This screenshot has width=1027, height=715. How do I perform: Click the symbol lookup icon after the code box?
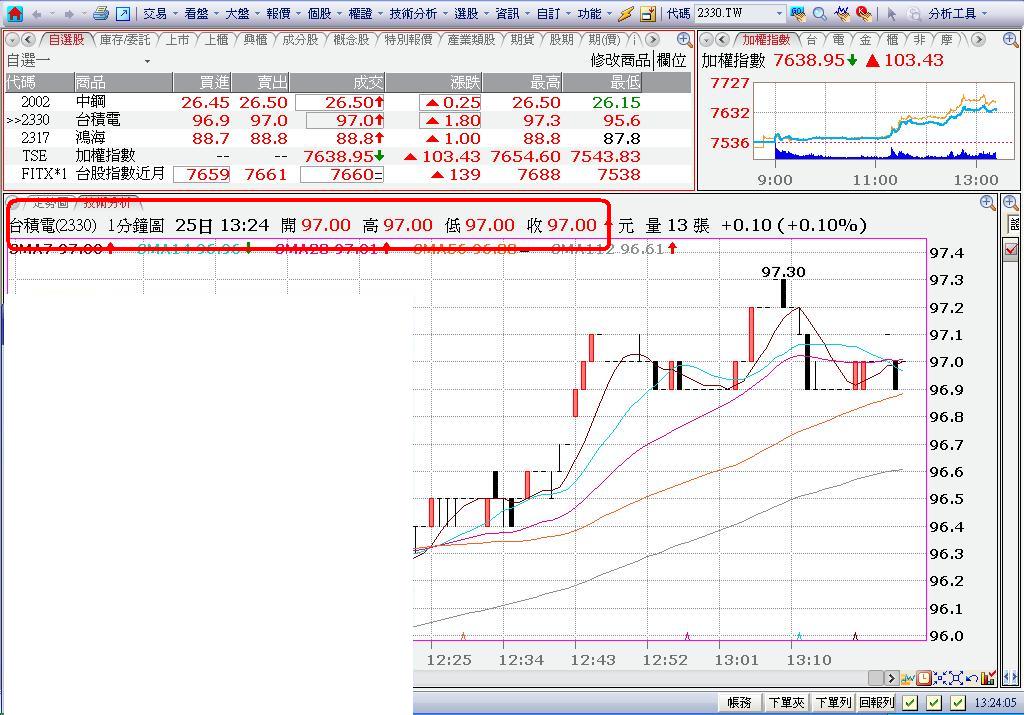click(798, 13)
